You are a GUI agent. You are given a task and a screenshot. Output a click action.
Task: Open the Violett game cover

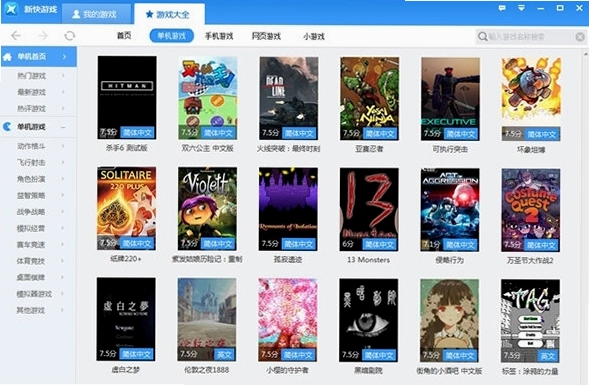pyautogui.click(x=207, y=209)
